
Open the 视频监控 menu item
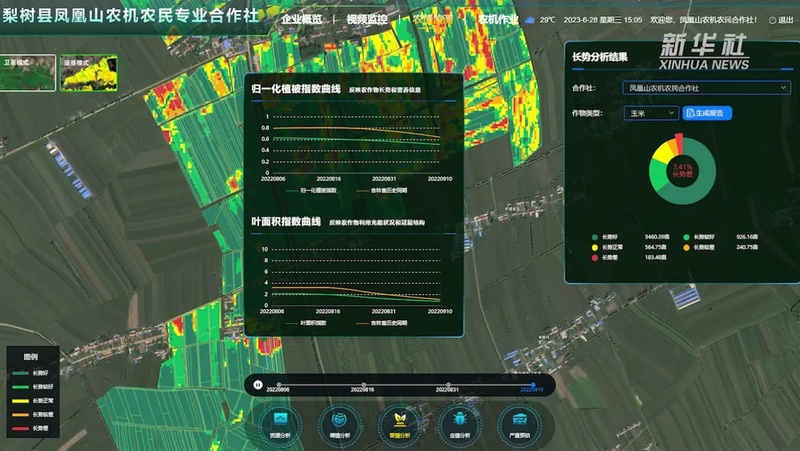coord(367,19)
